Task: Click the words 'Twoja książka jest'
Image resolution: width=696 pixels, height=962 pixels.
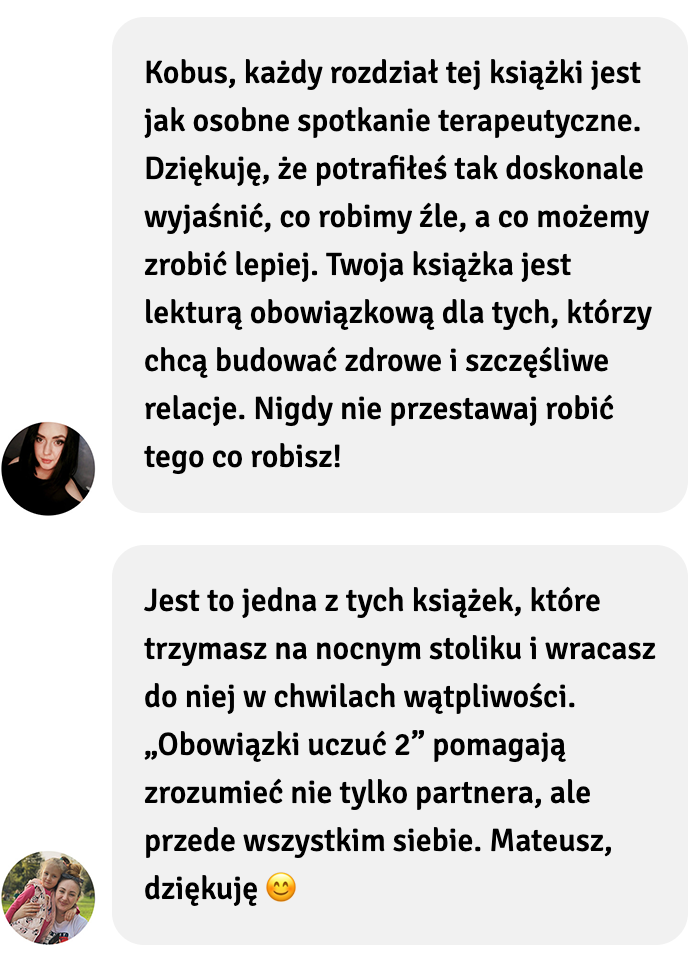Action: coord(449,265)
